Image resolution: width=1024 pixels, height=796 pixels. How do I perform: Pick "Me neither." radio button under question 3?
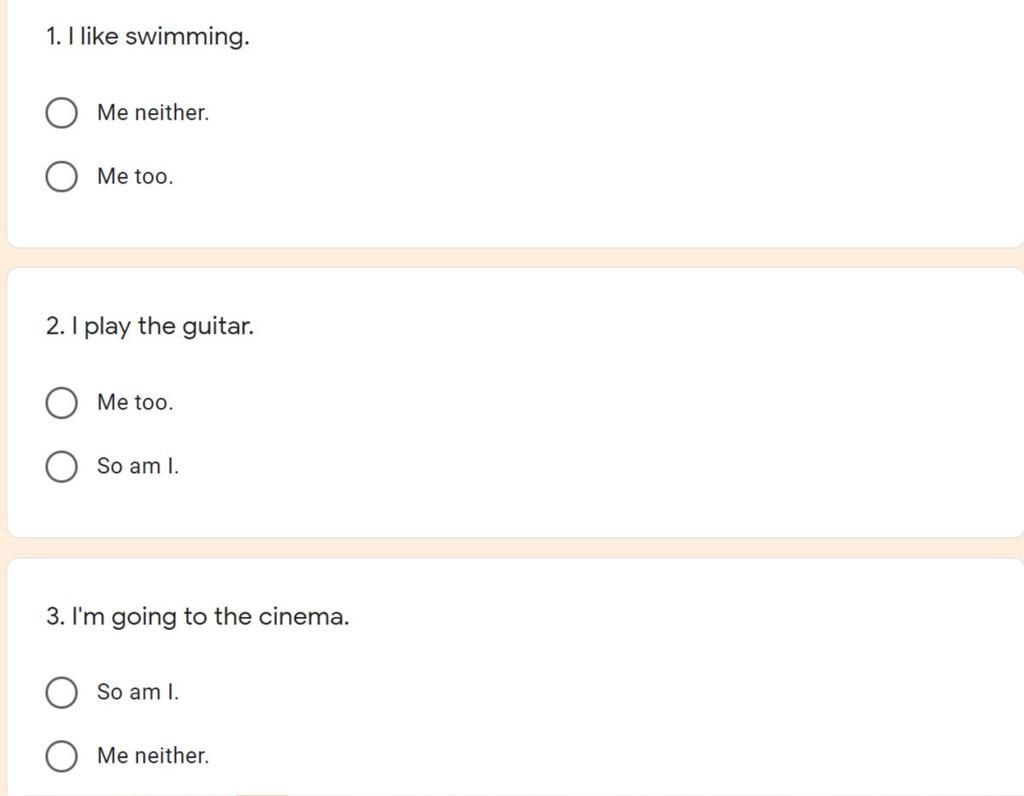(x=61, y=756)
